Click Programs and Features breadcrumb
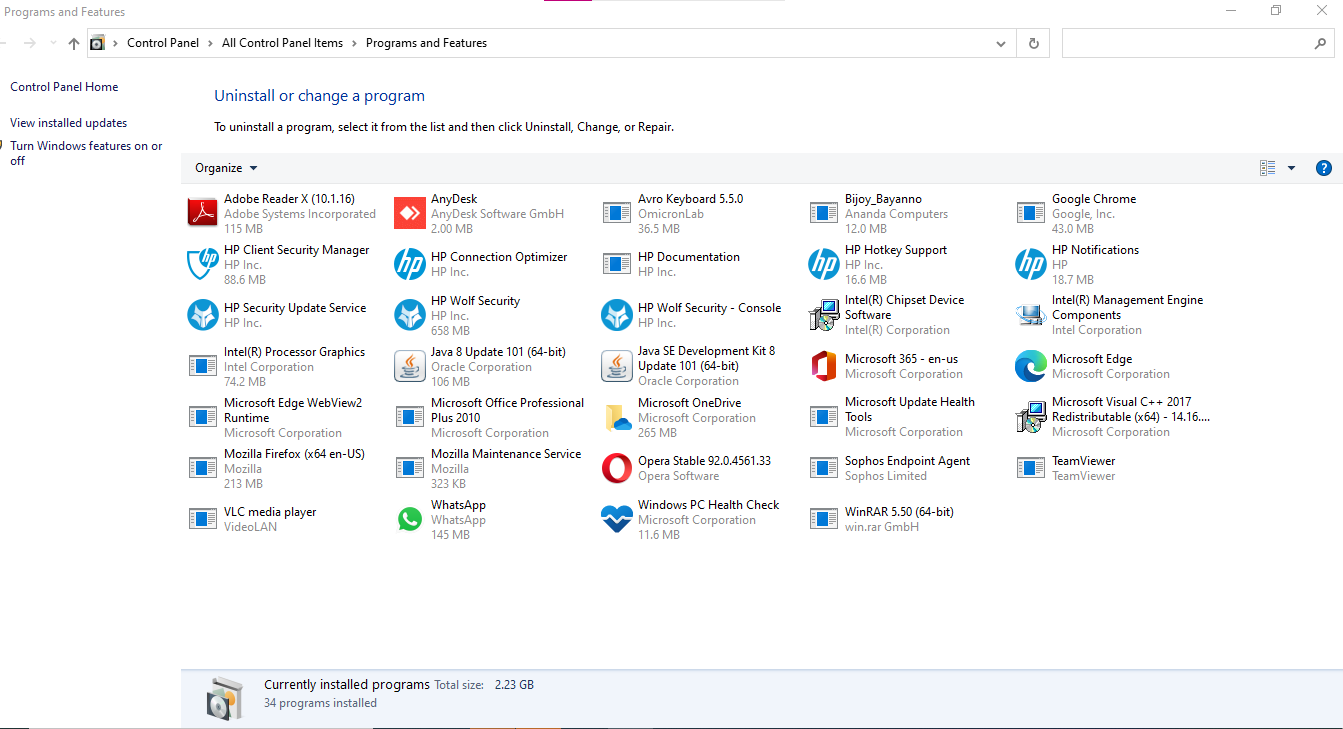Image resolution: width=1343 pixels, height=729 pixels. click(x=426, y=43)
